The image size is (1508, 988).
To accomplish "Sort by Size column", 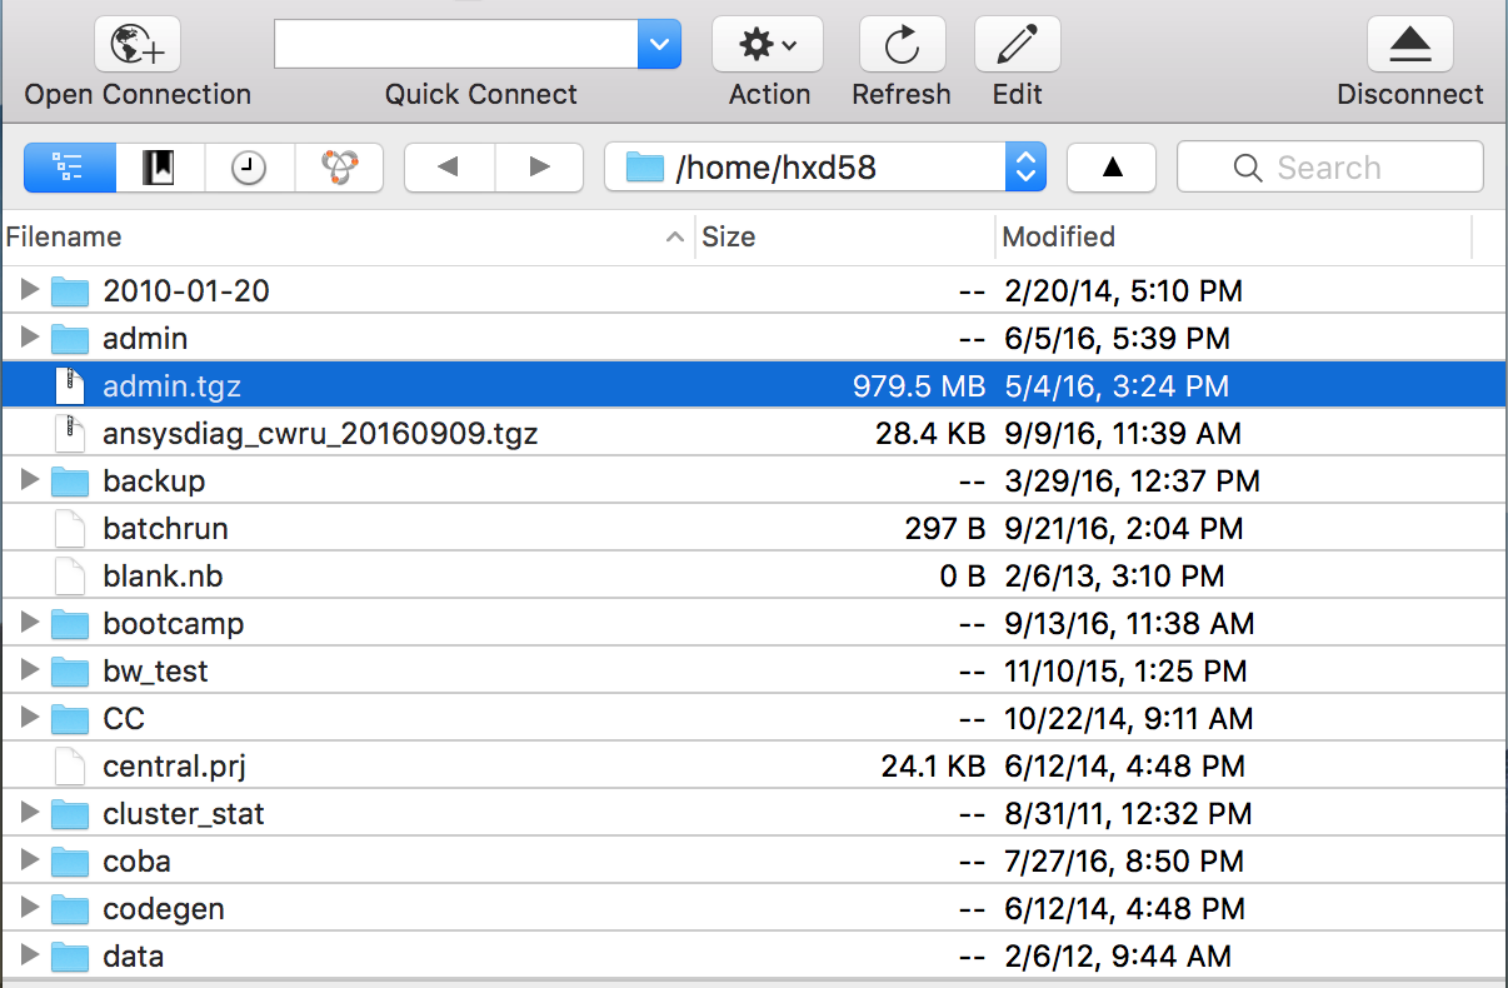I will coord(845,237).
